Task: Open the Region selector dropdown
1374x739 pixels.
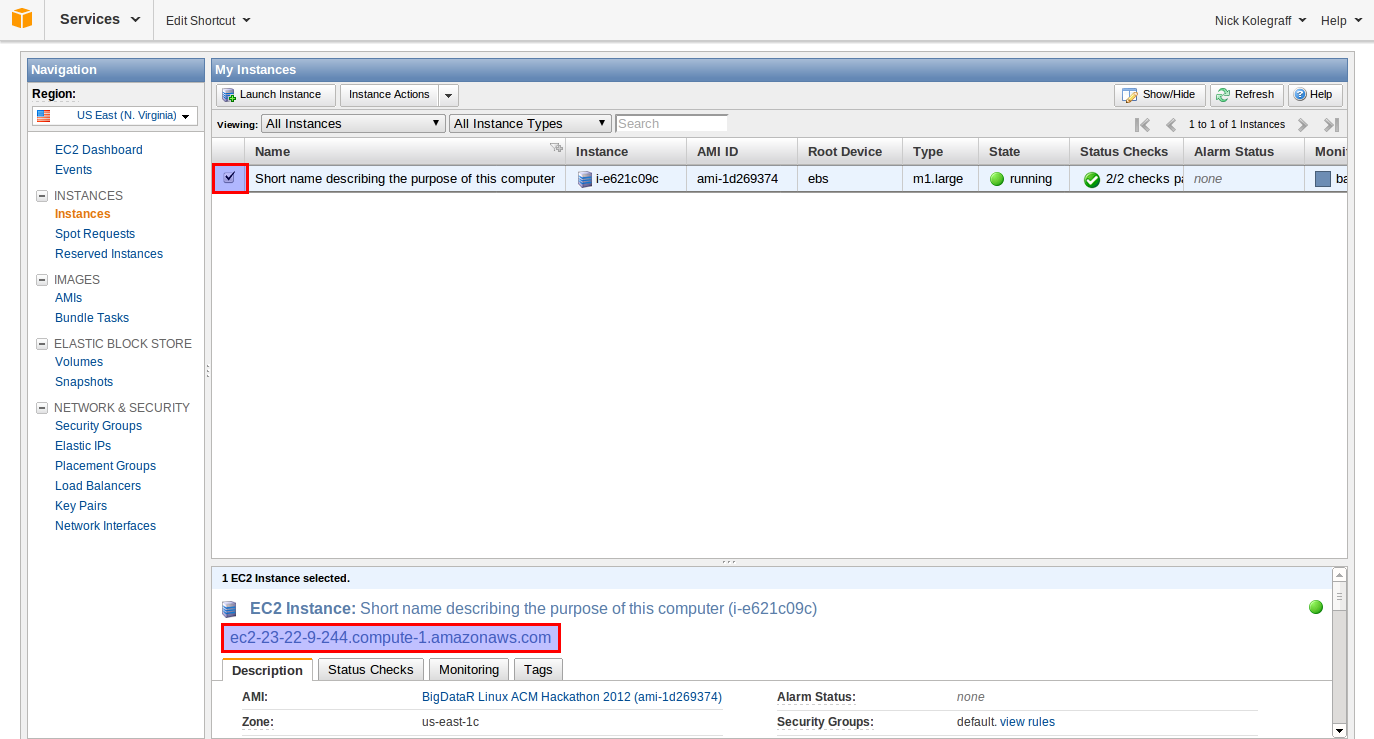Action: pos(115,116)
